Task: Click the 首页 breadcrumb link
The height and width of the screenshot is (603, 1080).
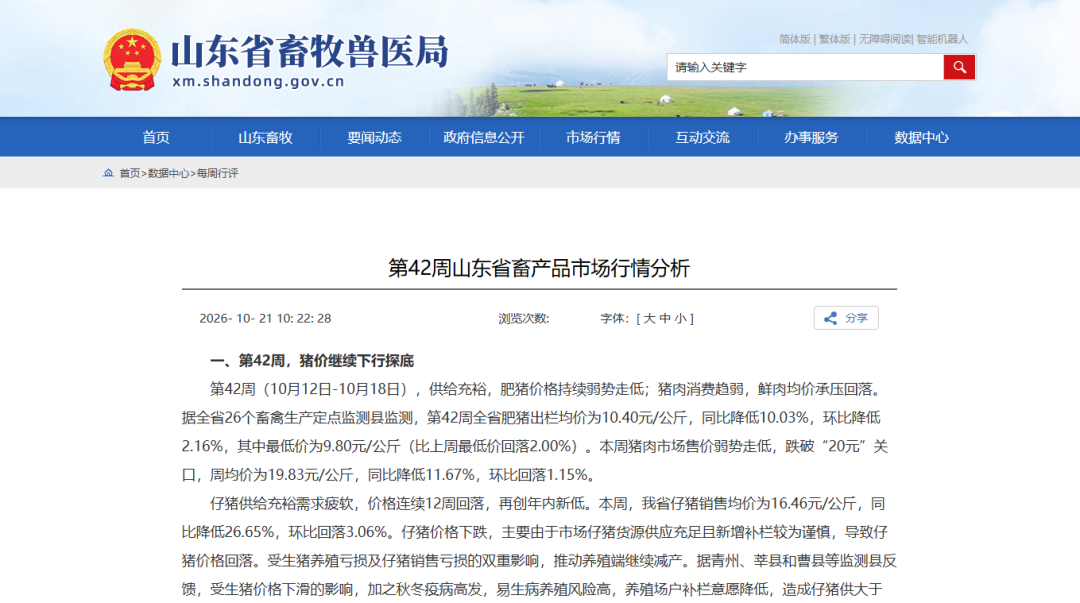Action: (129, 174)
